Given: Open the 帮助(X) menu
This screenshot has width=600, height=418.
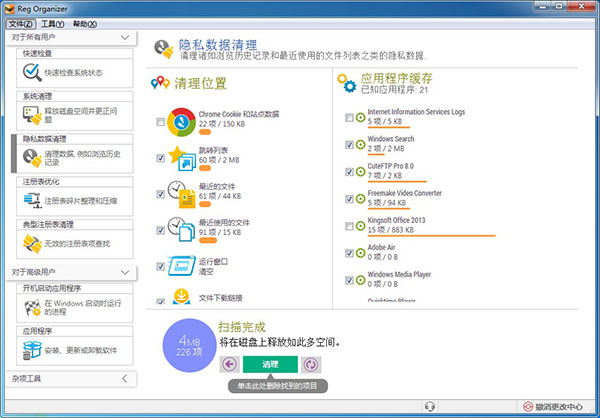Looking at the screenshot, I should click(85, 24).
